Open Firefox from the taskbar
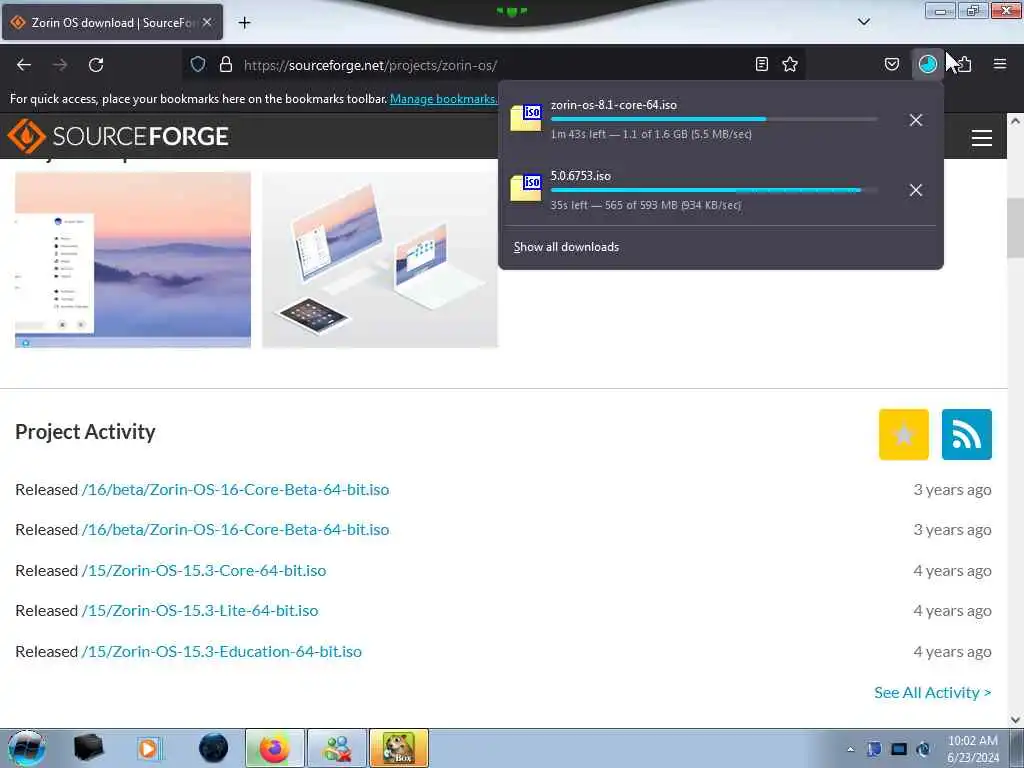This screenshot has width=1024, height=768. (x=275, y=748)
